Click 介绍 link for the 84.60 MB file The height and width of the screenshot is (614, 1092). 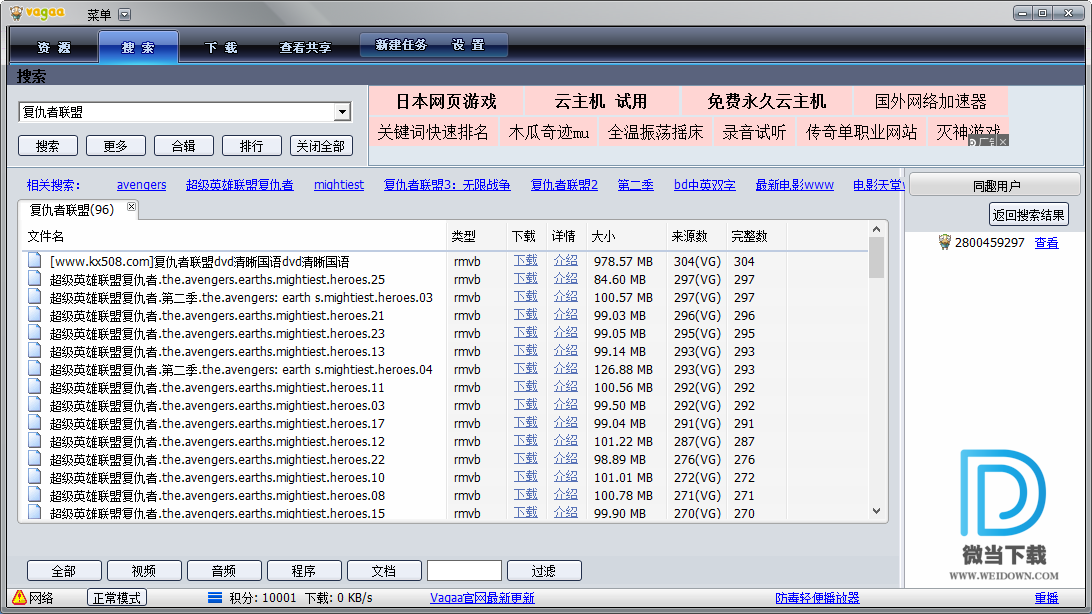pos(566,278)
